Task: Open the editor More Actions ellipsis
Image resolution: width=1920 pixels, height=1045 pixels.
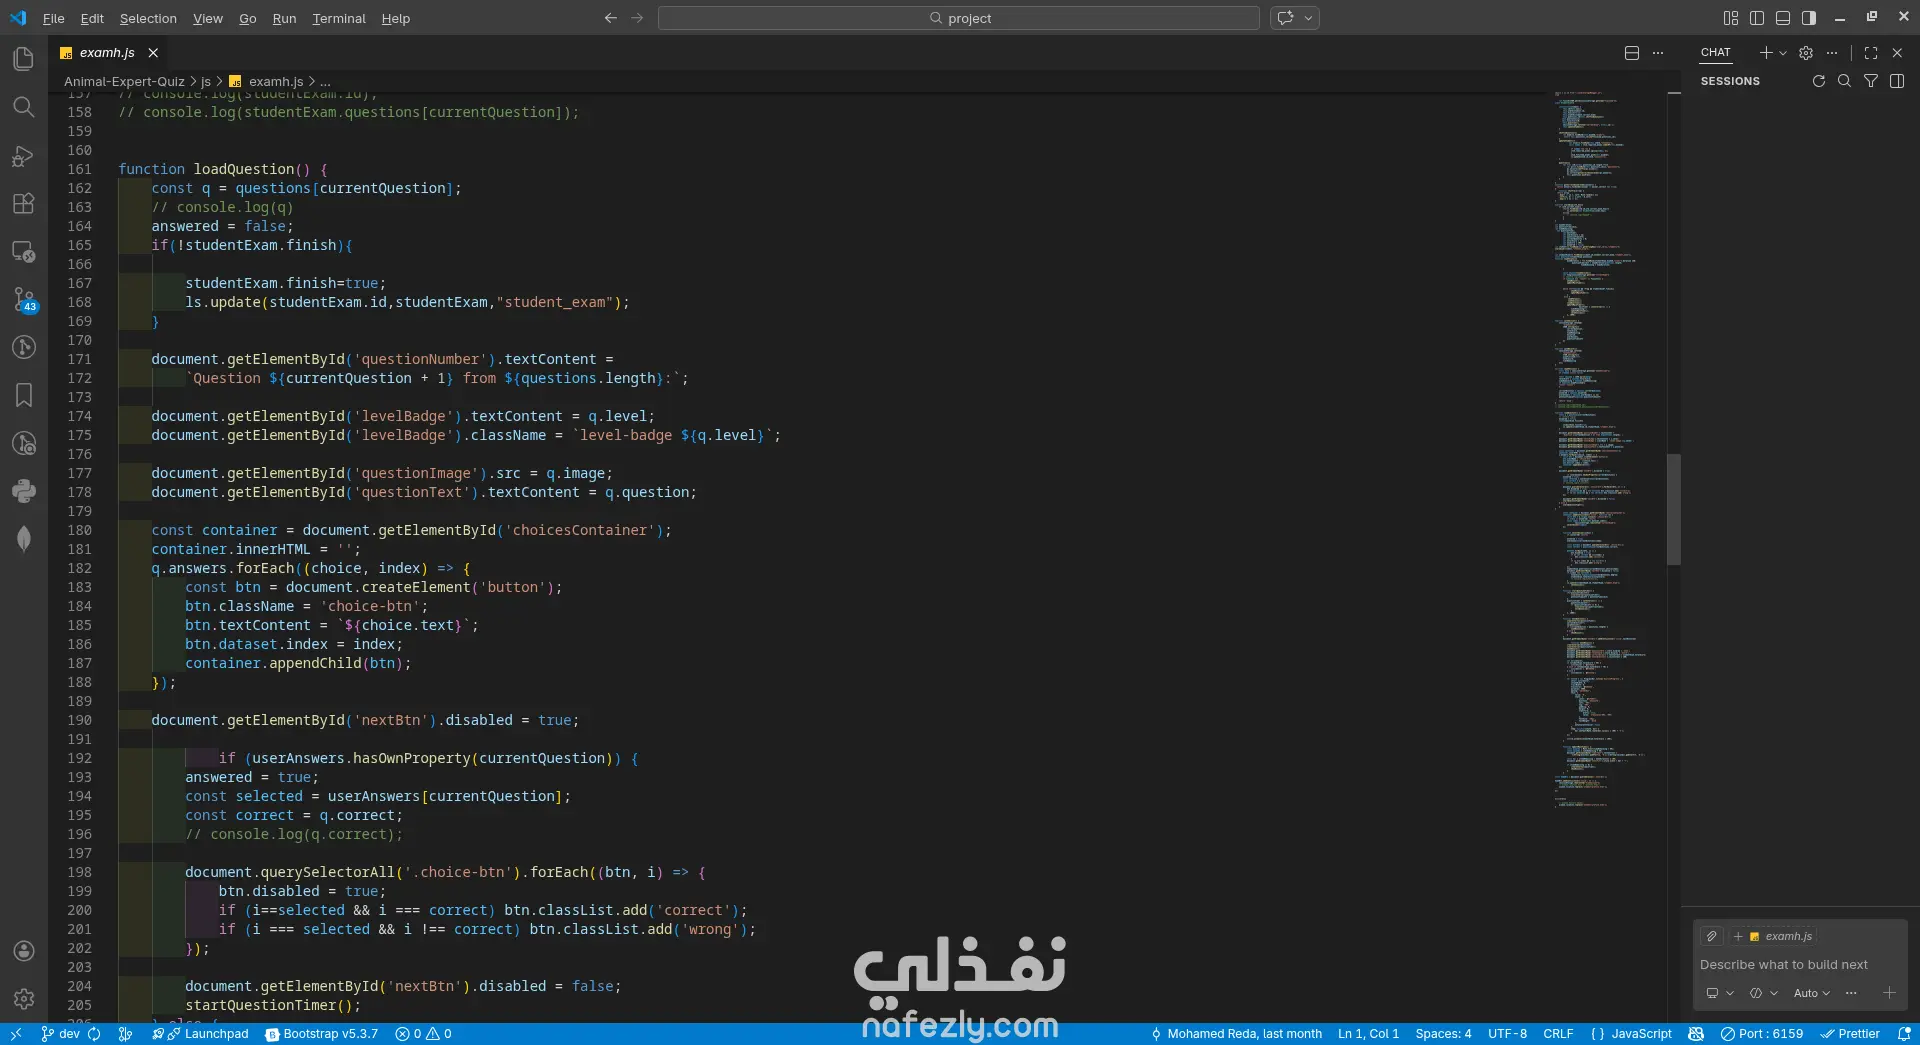Action: pyautogui.click(x=1658, y=53)
